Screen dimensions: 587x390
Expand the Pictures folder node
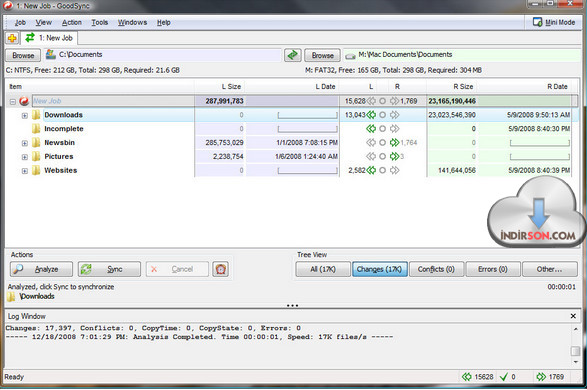(25, 157)
